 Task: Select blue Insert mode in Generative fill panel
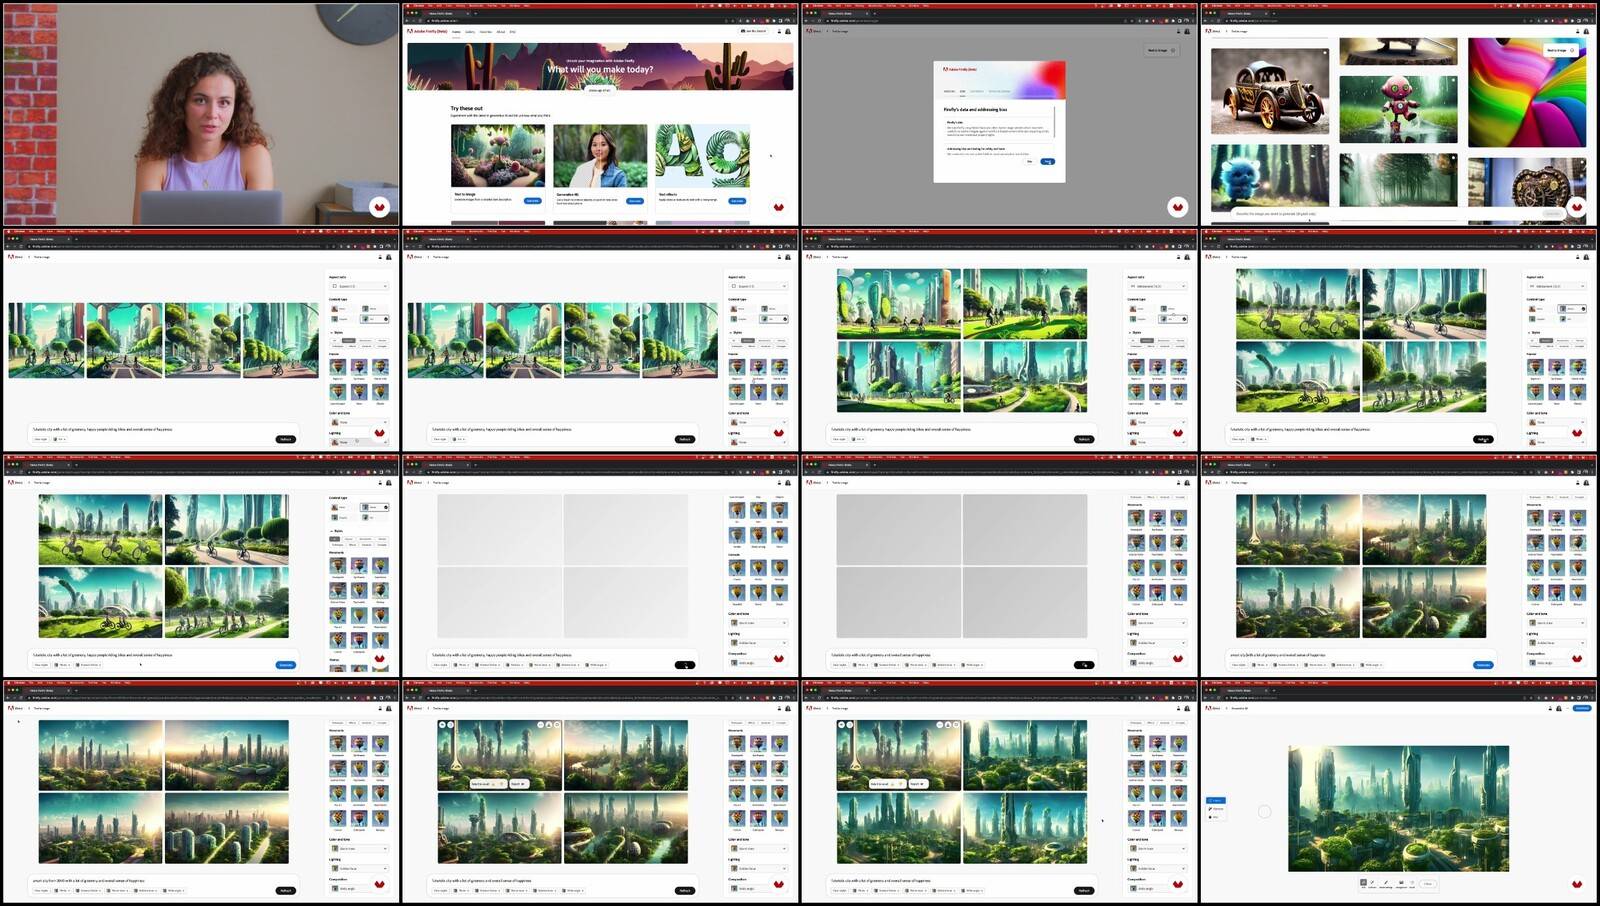(x=1215, y=800)
